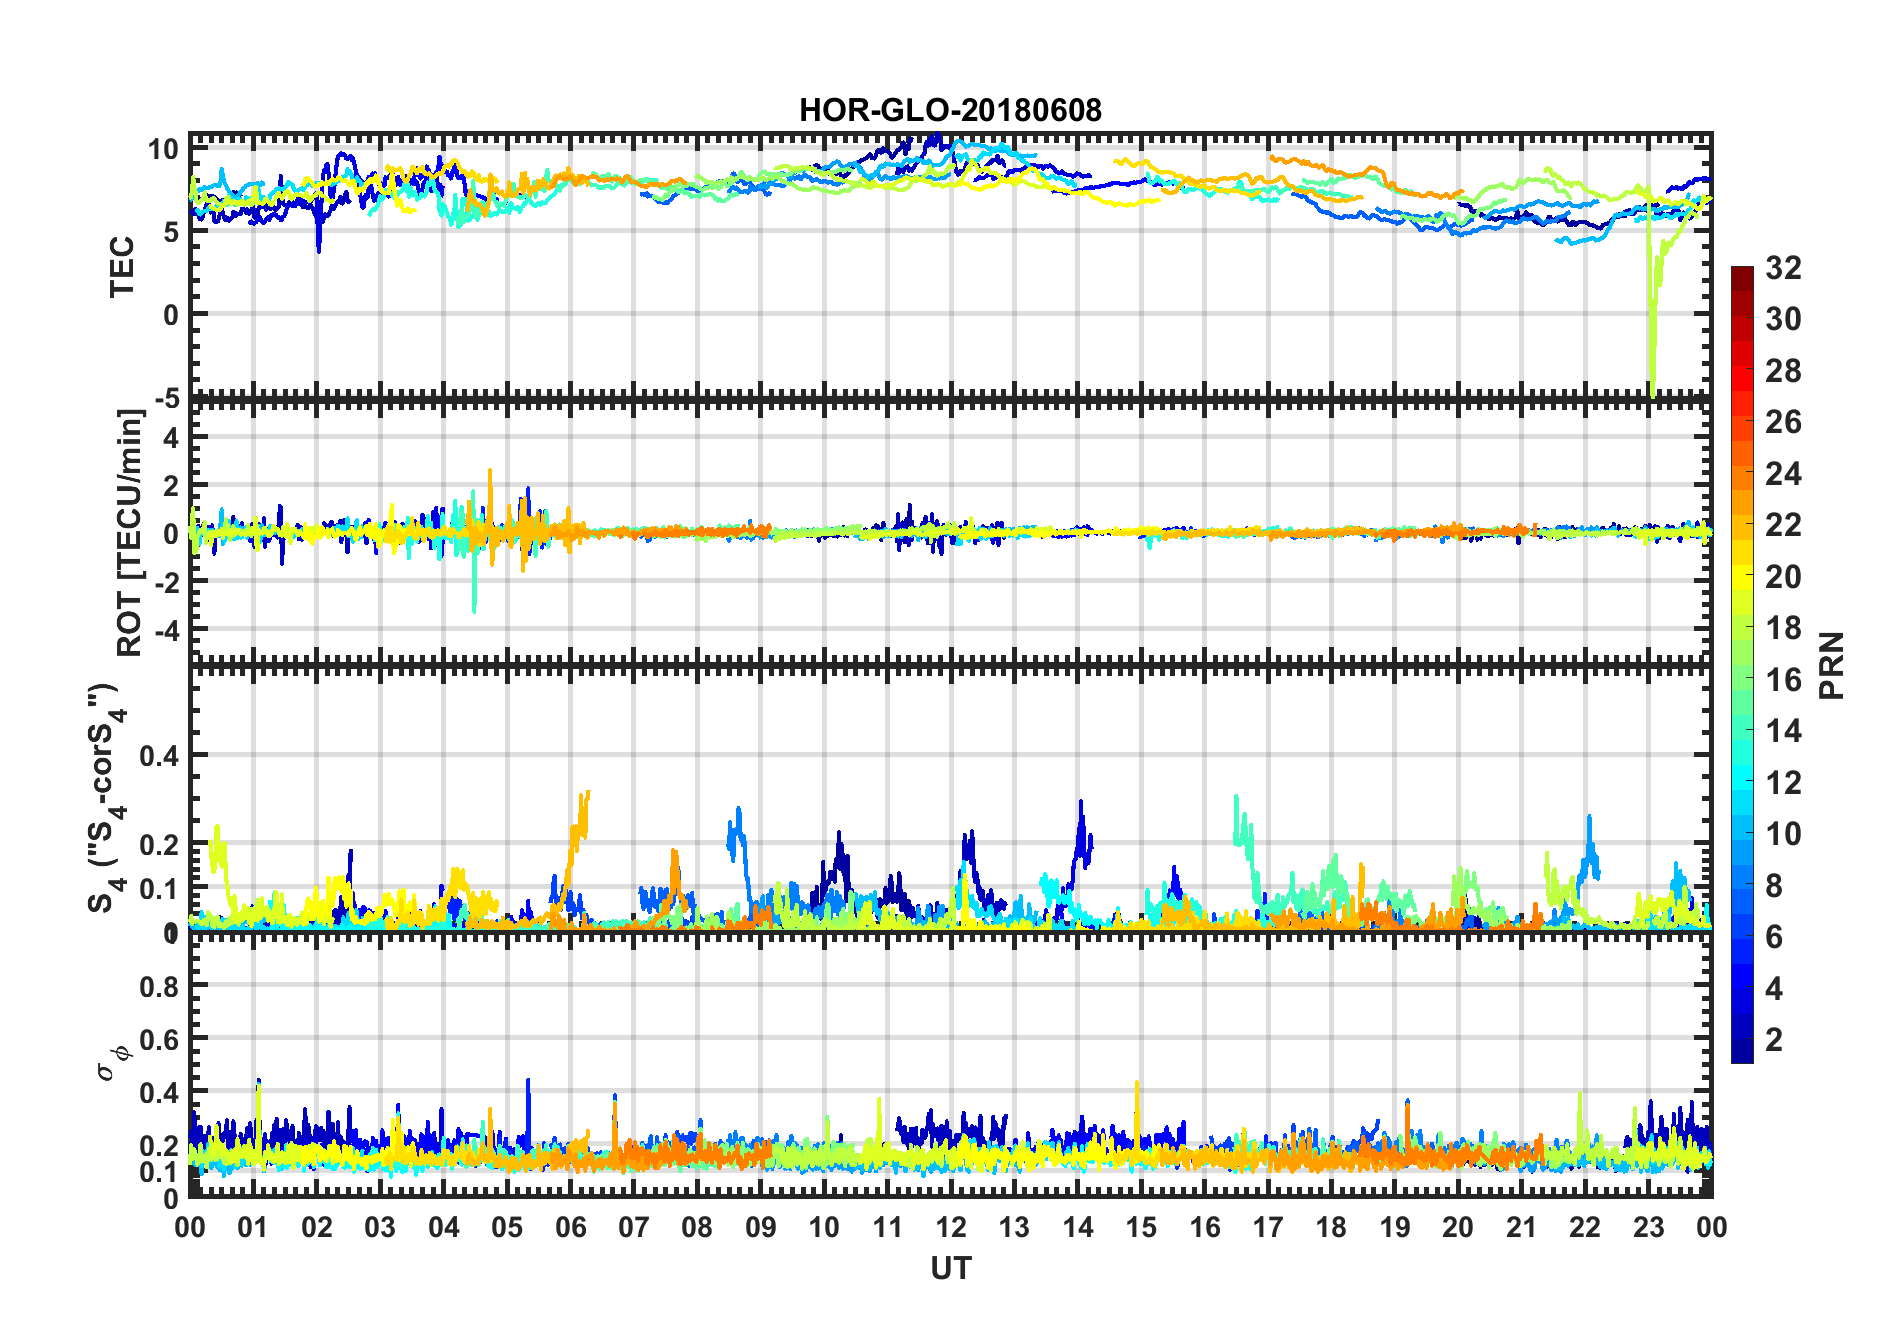Click the 06 tick label on the UT axis
1902x1330 pixels.
pyautogui.click(x=570, y=1227)
